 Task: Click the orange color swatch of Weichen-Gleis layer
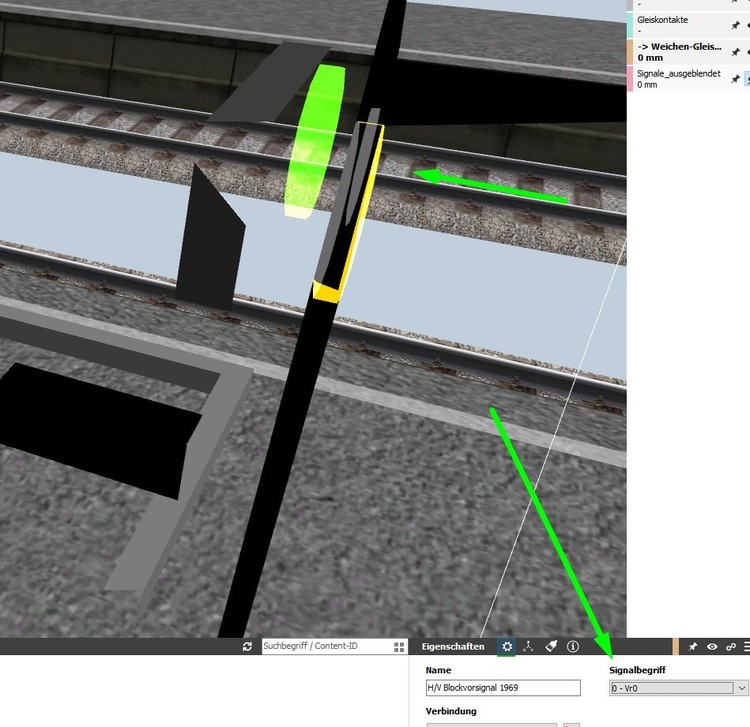click(630, 52)
